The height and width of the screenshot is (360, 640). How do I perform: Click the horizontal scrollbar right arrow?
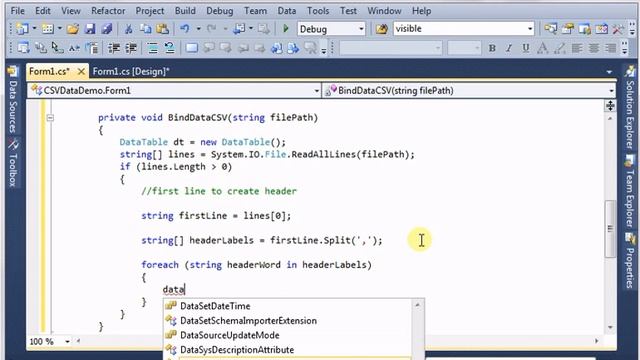click(597, 341)
